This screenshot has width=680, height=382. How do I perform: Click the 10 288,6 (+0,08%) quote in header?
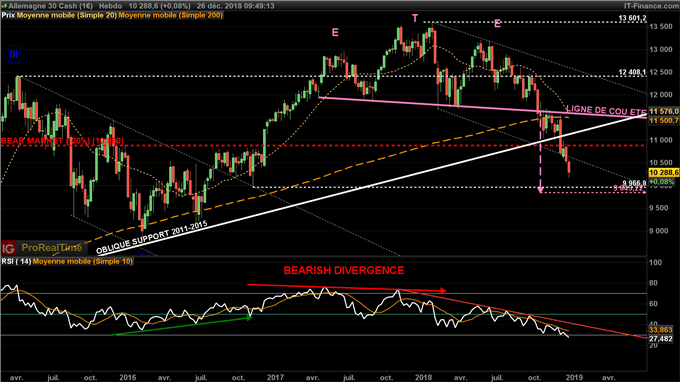pos(160,6)
